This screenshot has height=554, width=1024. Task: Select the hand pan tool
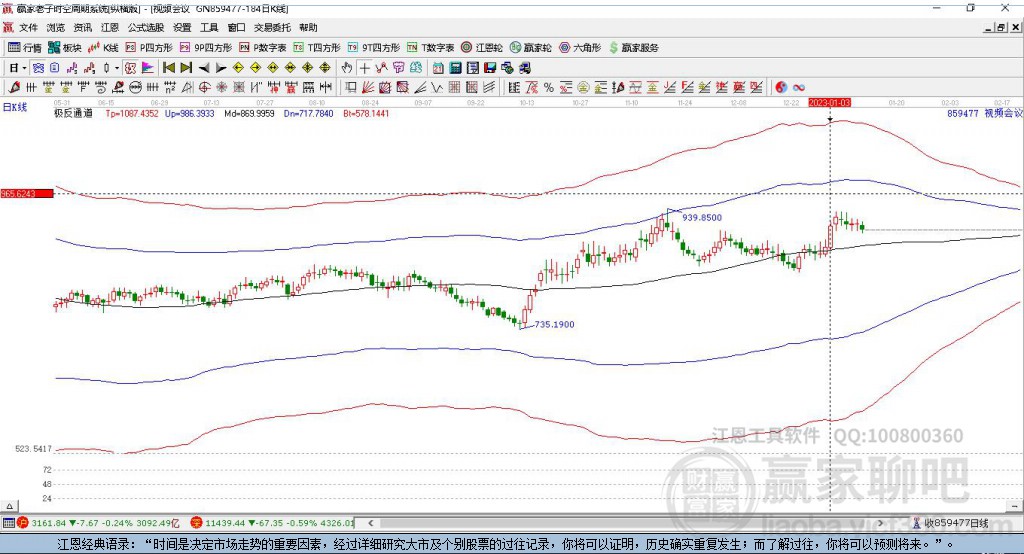click(347, 68)
